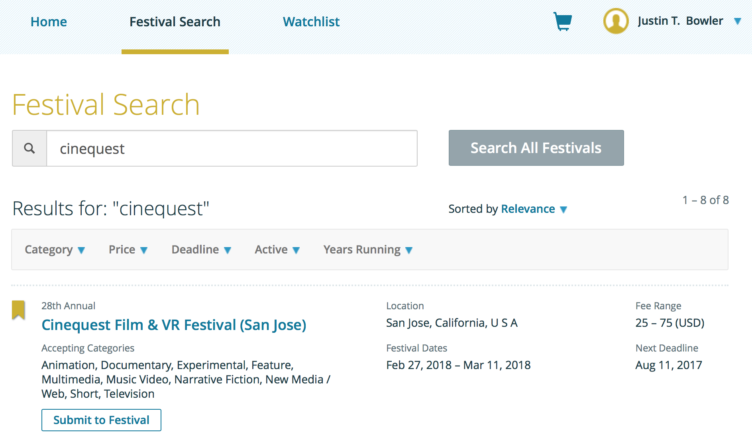
Task: Open the shopping cart
Action: pyautogui.click(x=563, y=21)
